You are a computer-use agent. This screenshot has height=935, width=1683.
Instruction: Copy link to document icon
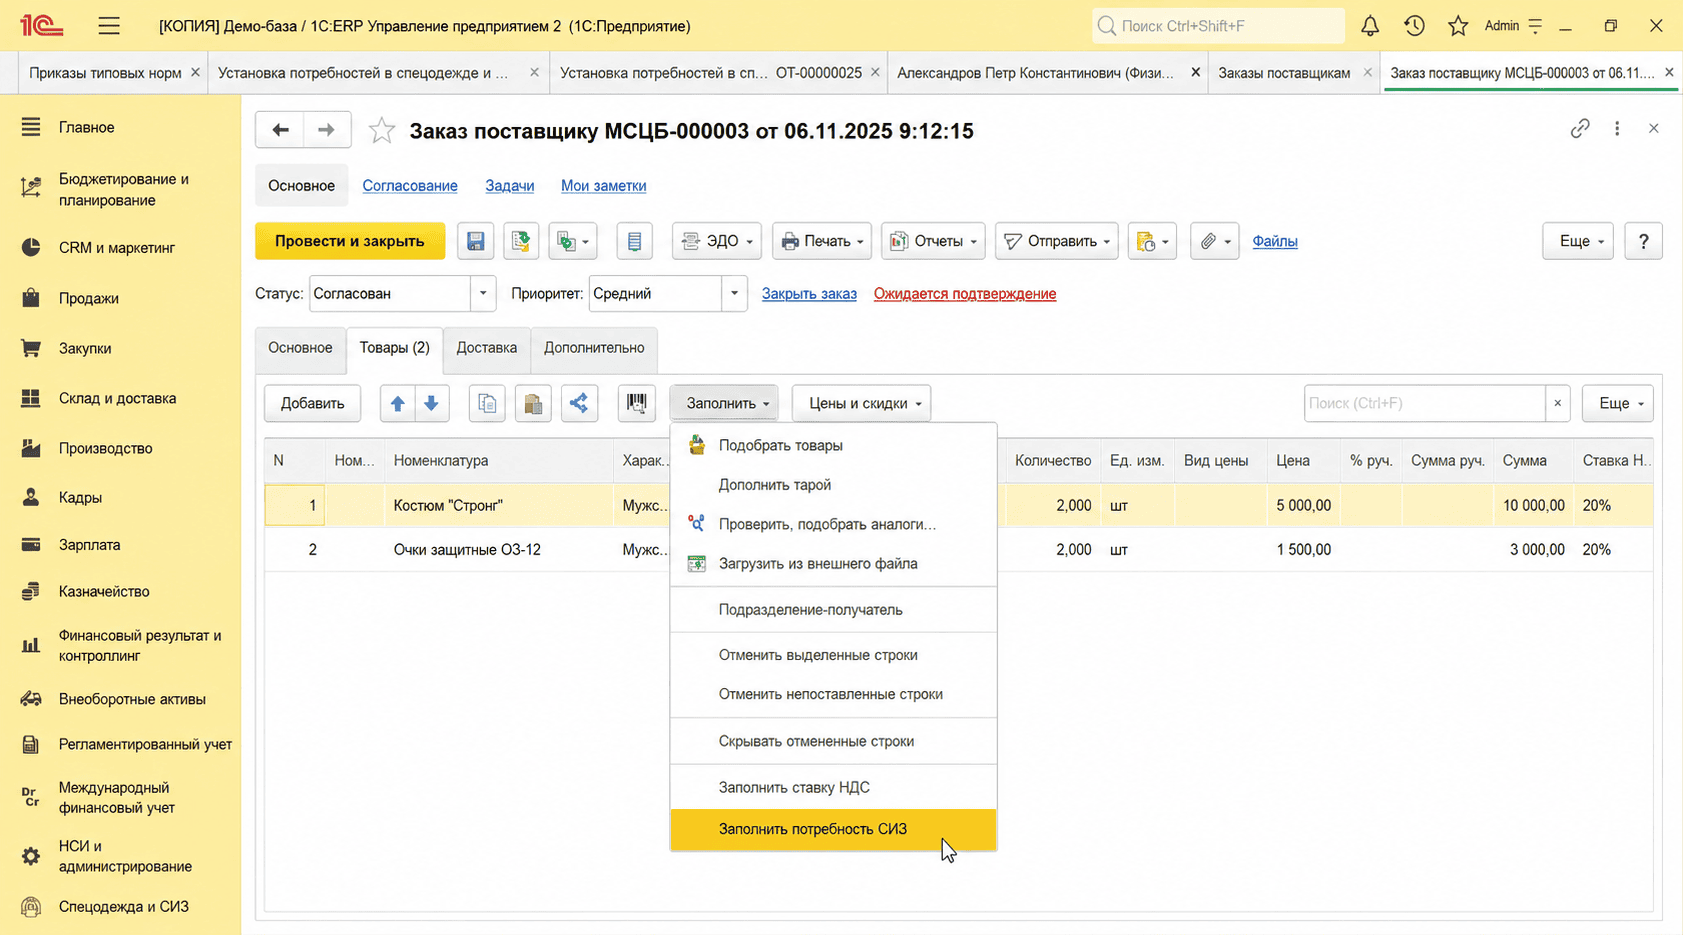1580,129
